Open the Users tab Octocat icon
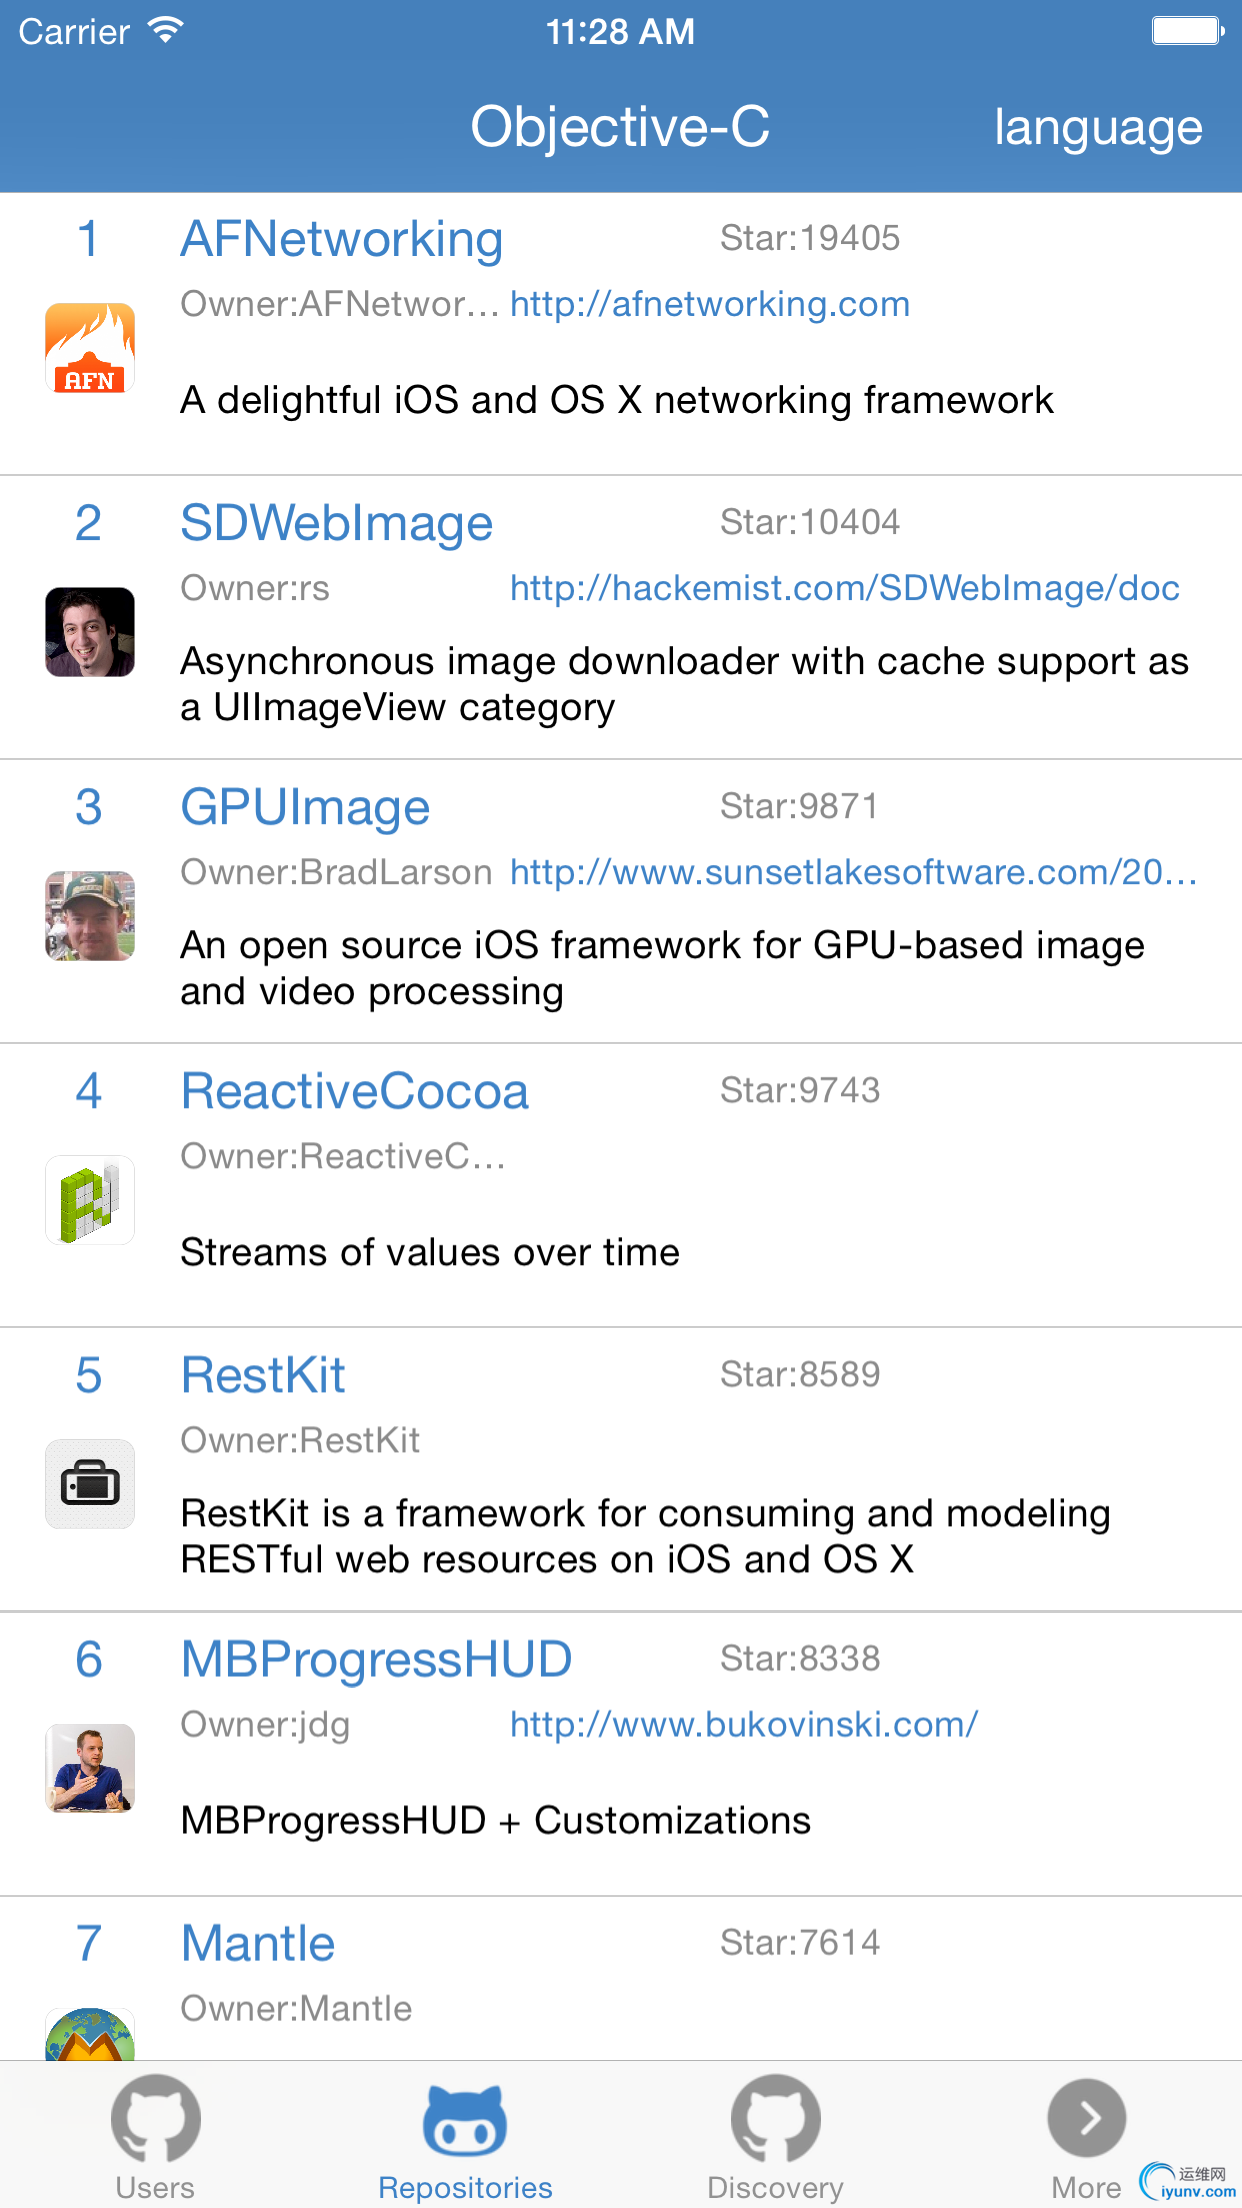 point(155,2120)
